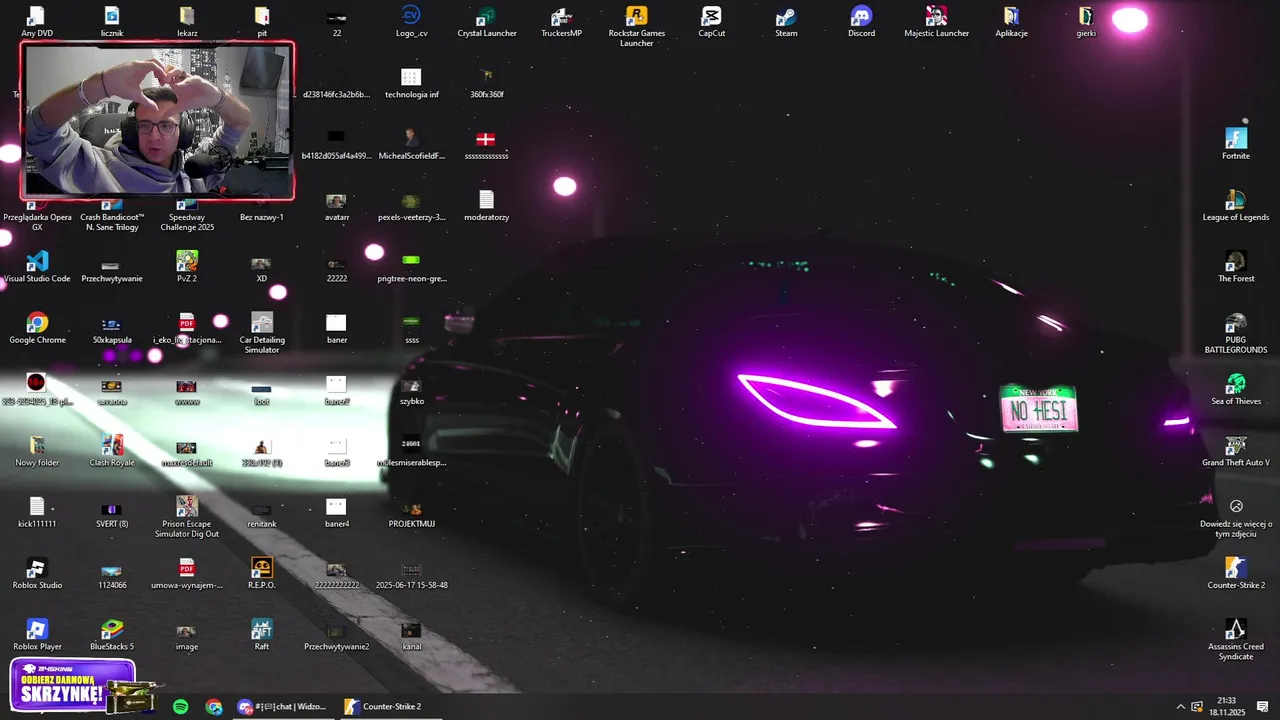The image size is (1280, 720).
Task: Open the lekarz folder
Action: click(x=187, y=22)
